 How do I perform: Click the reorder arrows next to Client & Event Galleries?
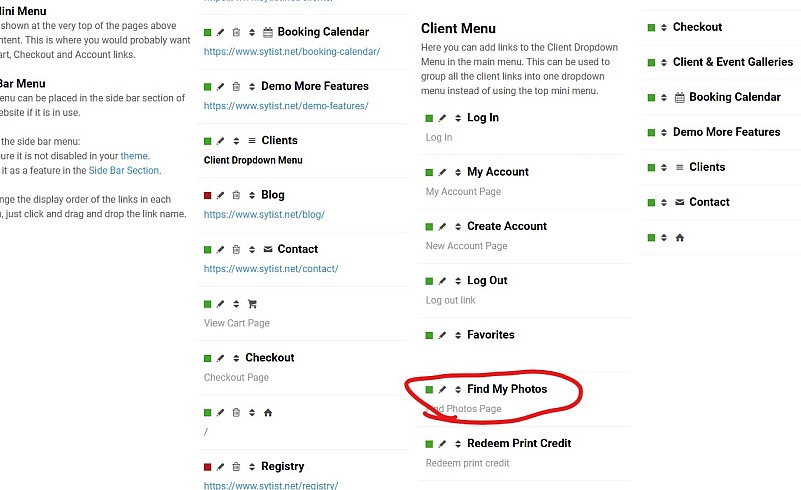pyautogui.click(x=664, y=62)
